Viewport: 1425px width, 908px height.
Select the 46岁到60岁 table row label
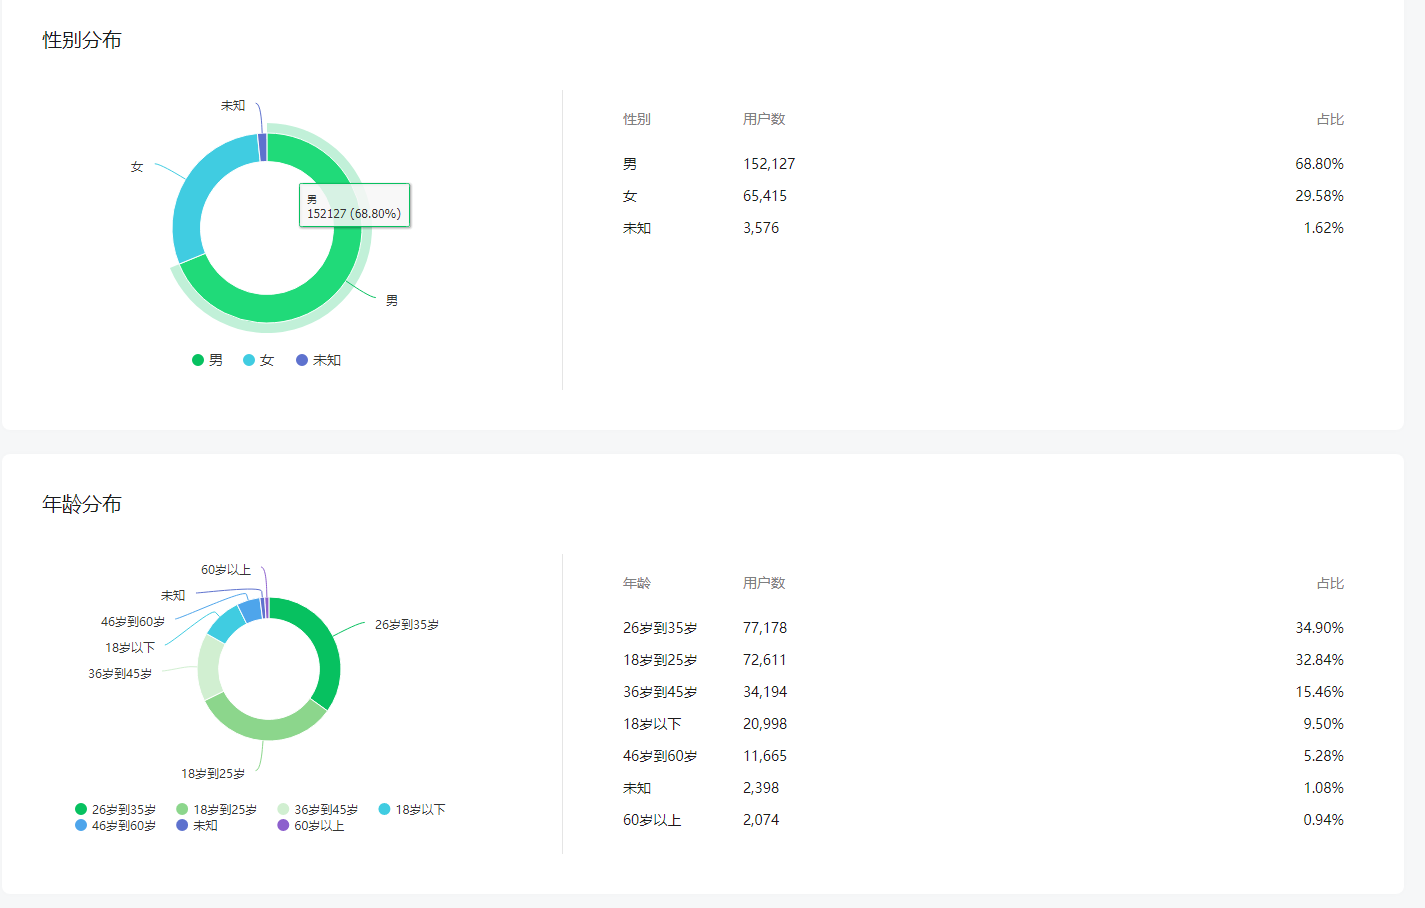[x=660, y=756]
